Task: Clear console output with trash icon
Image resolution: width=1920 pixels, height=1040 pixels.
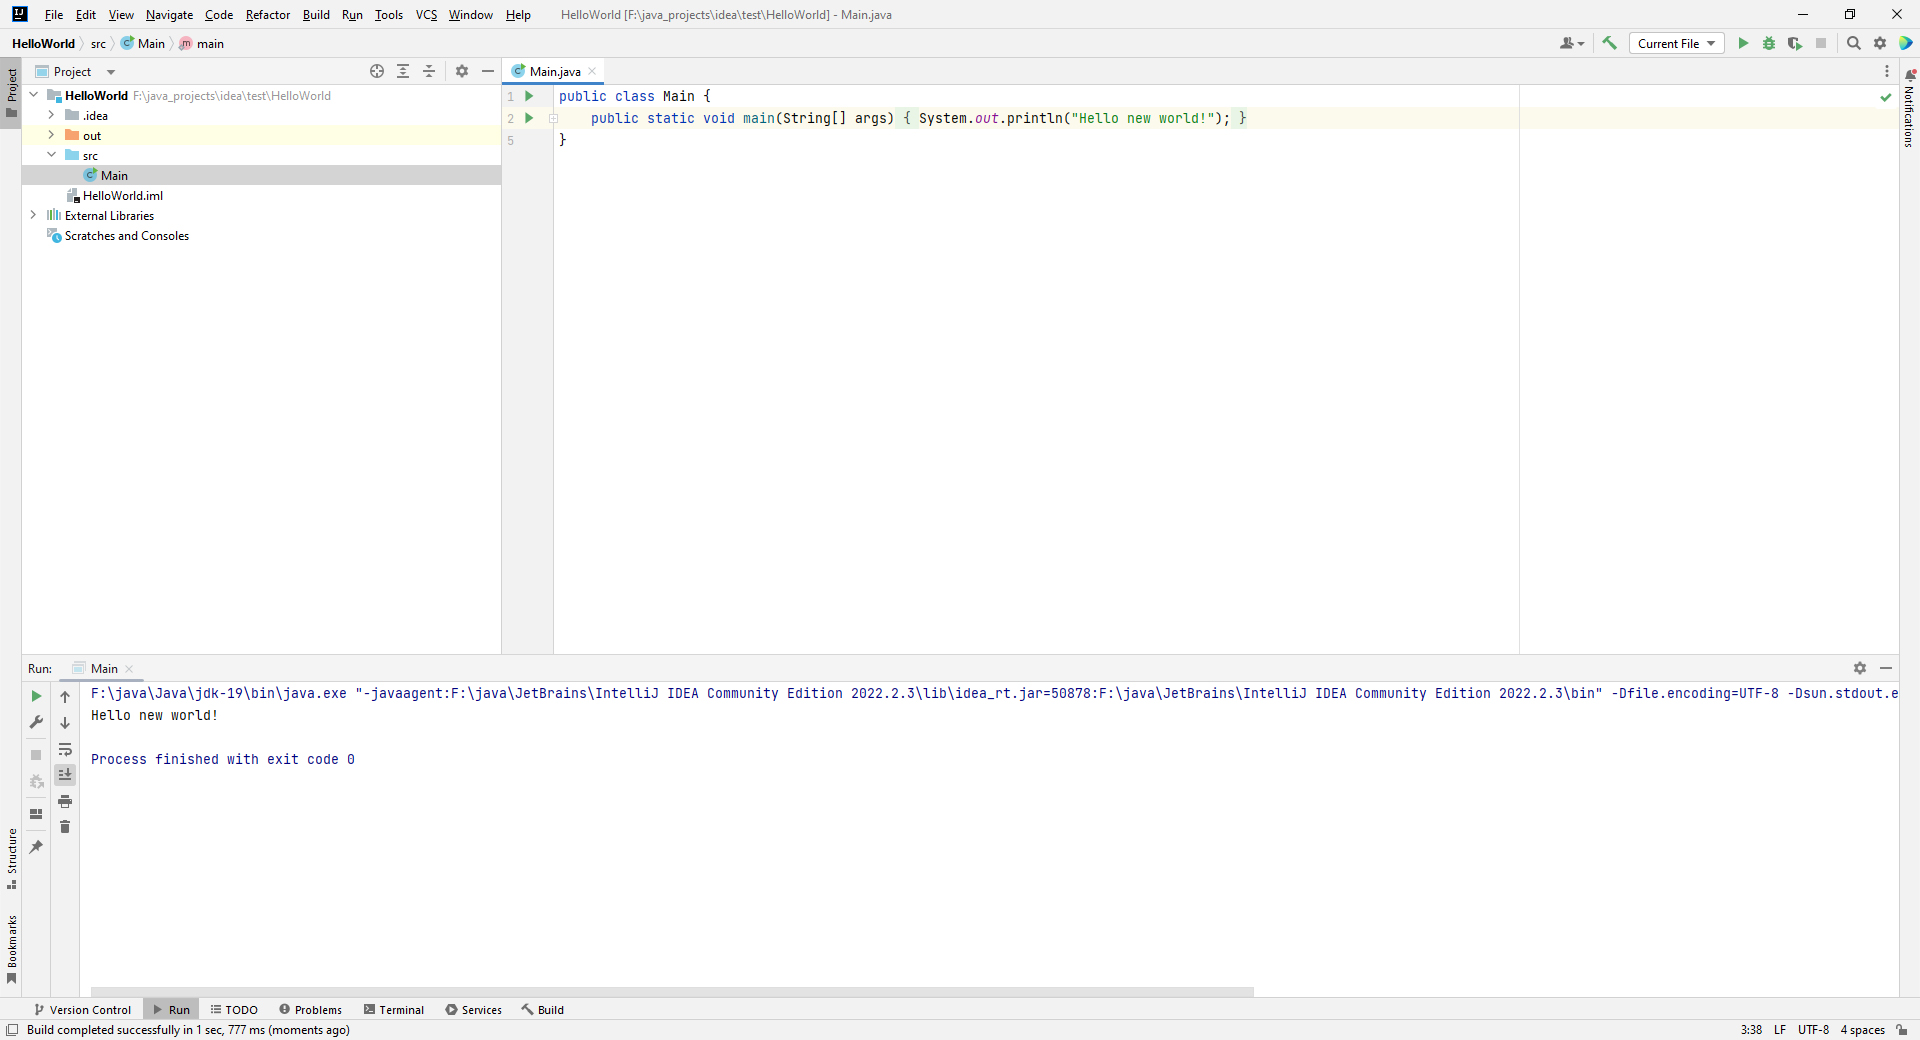Action: pyautogui.click(x=65, y=827)
